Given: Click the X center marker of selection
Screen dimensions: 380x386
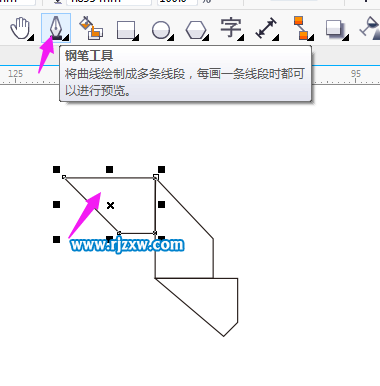Looking at the screenshot, I should [x=110, y=205].
